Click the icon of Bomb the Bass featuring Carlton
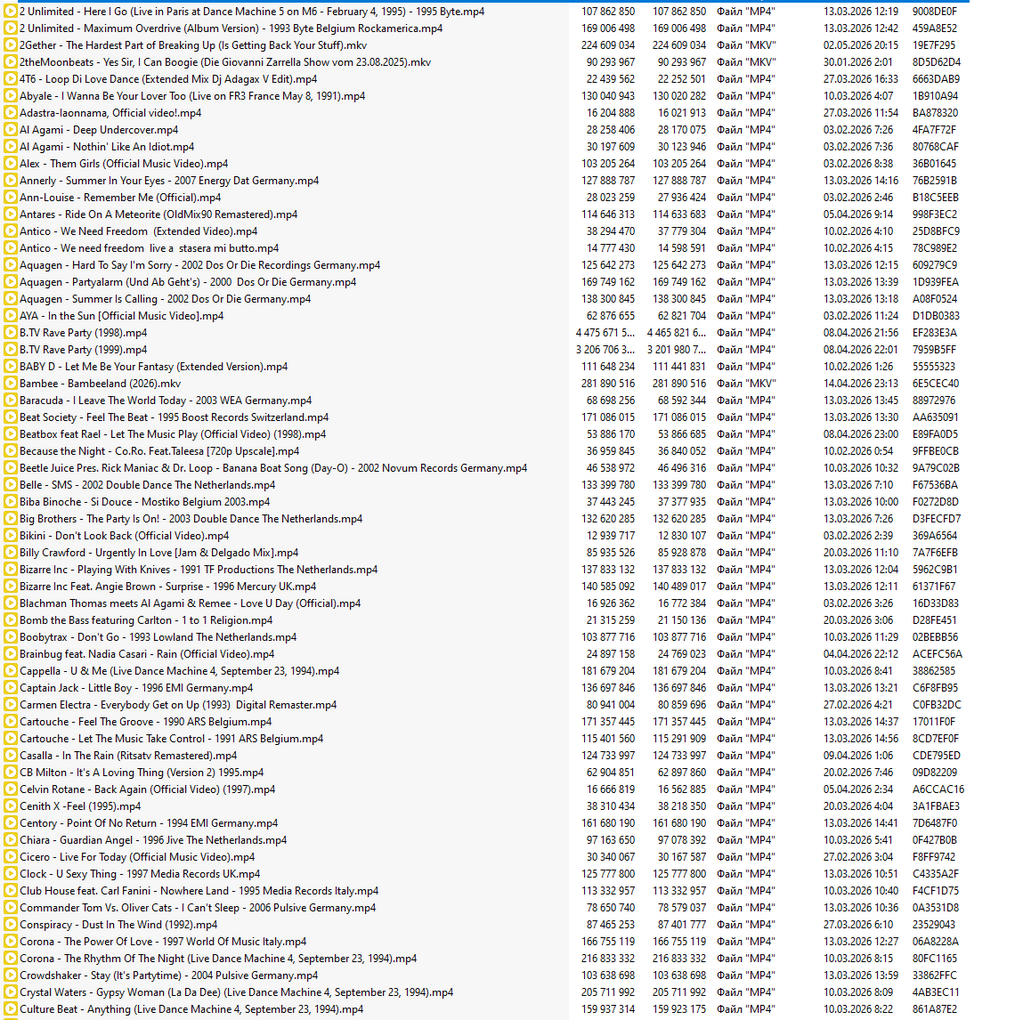 (x=10, y=620)
